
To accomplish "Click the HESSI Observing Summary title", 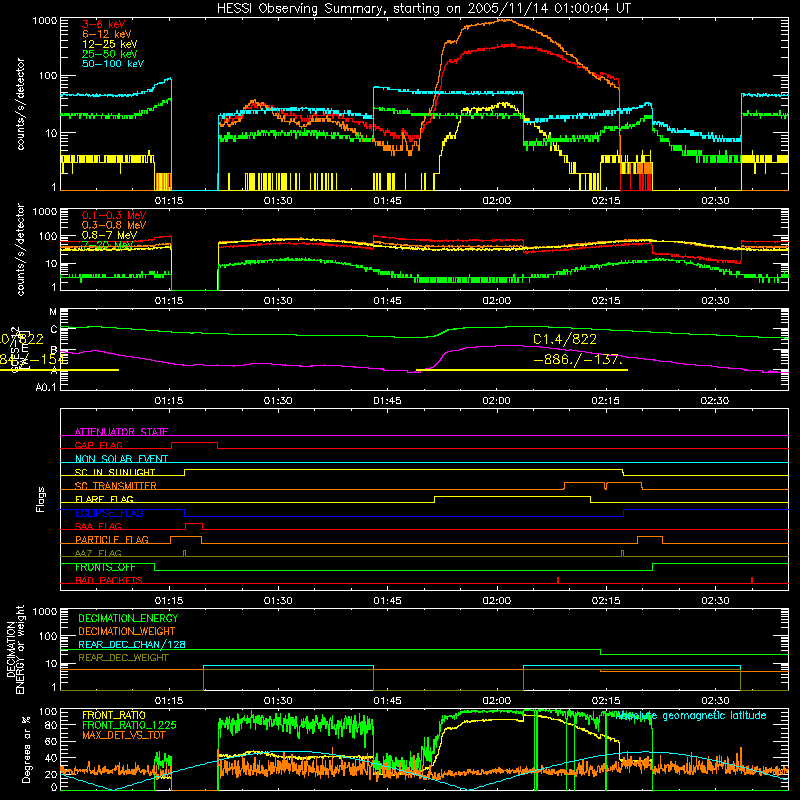I will tap(424, 9).
